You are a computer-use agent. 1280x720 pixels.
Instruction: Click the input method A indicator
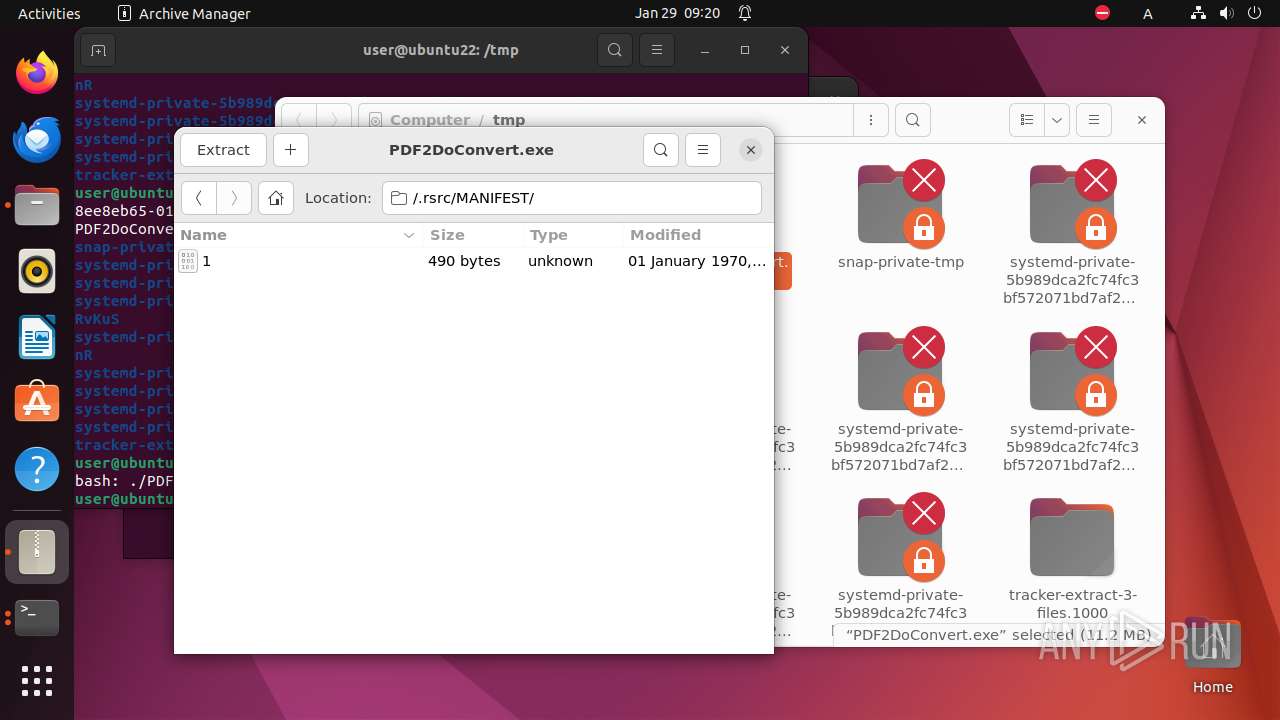tap(1148, 13)
